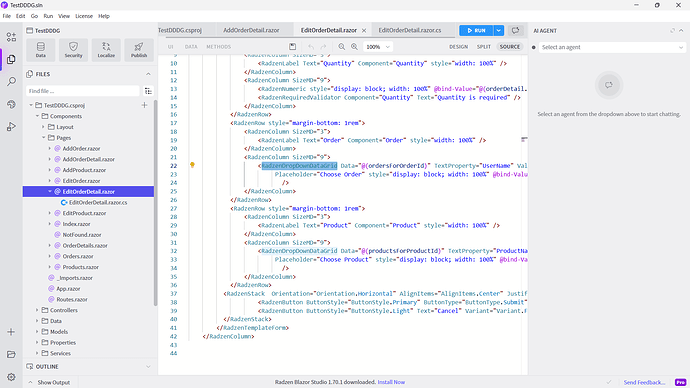Viewport: 690px width, 388px height.
Task: Open the theme palette sidebar icon
Action: [x=11, y=104]
